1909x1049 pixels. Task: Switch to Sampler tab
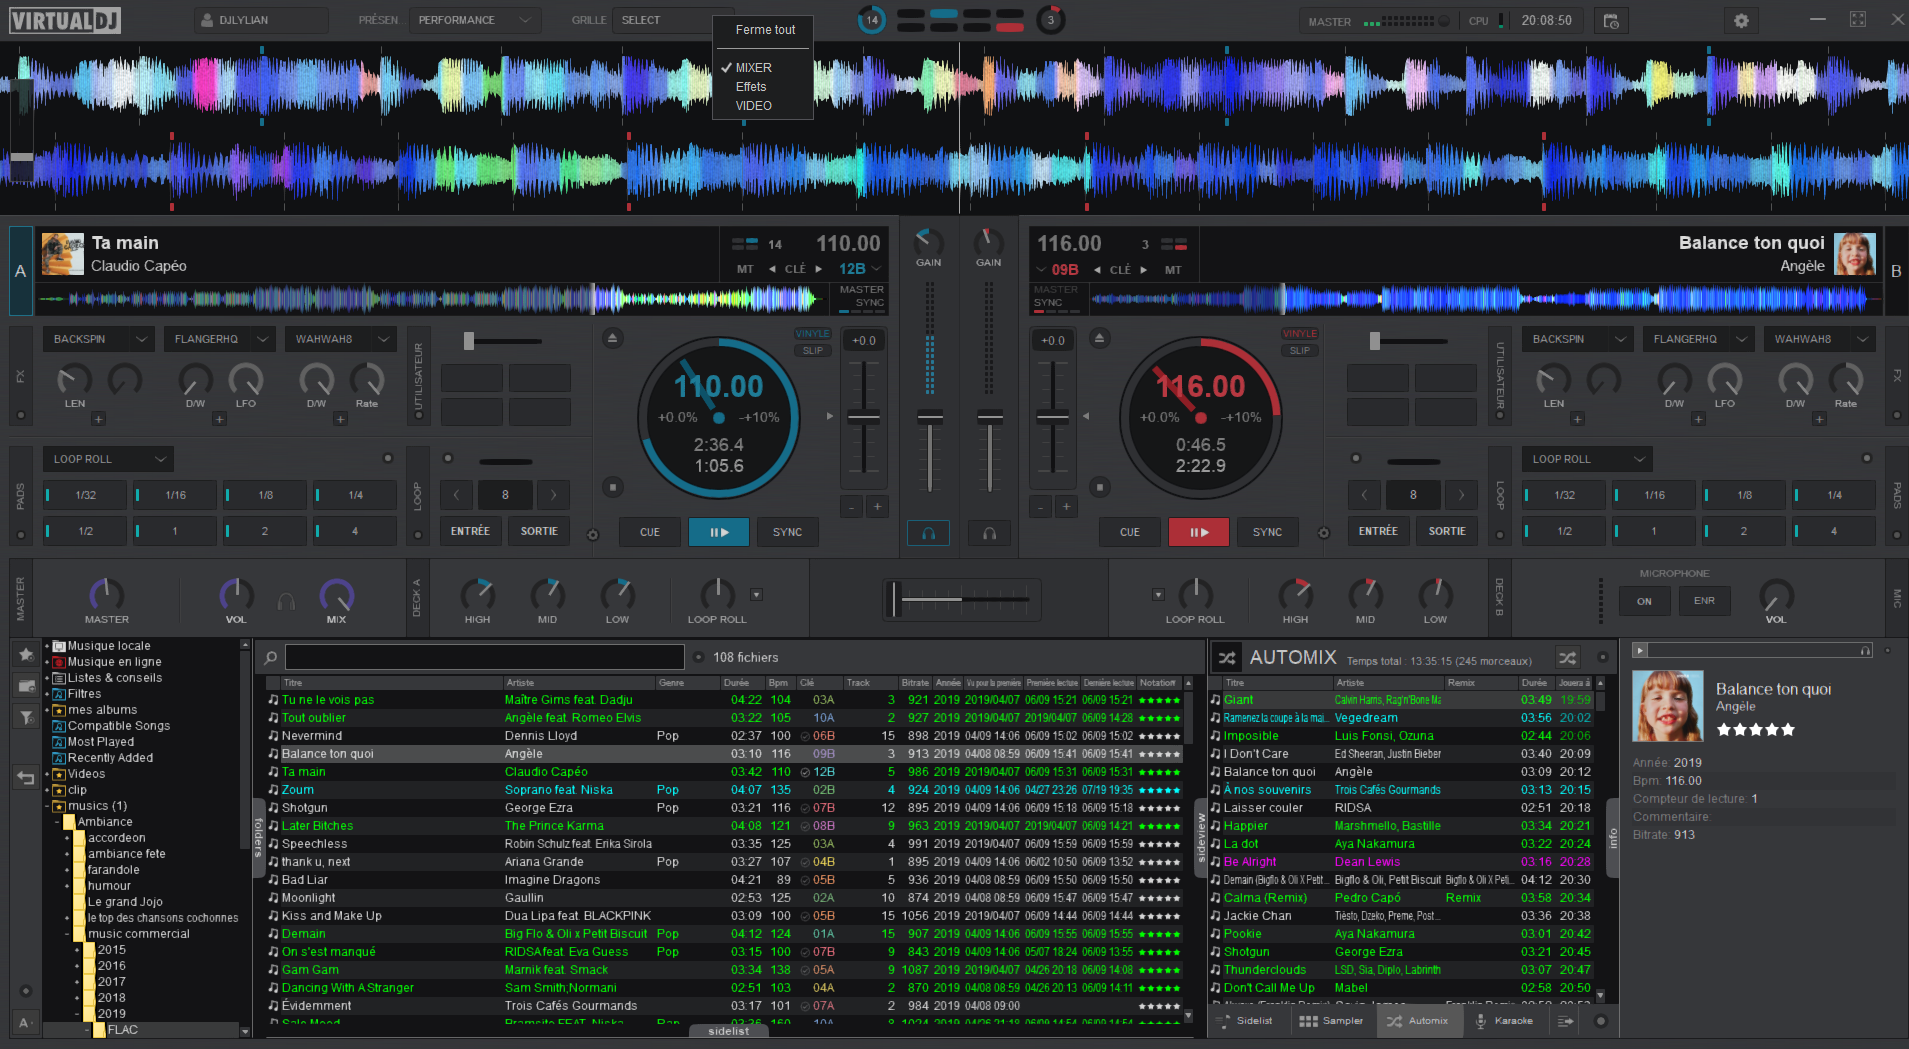pos(1331,1021)
